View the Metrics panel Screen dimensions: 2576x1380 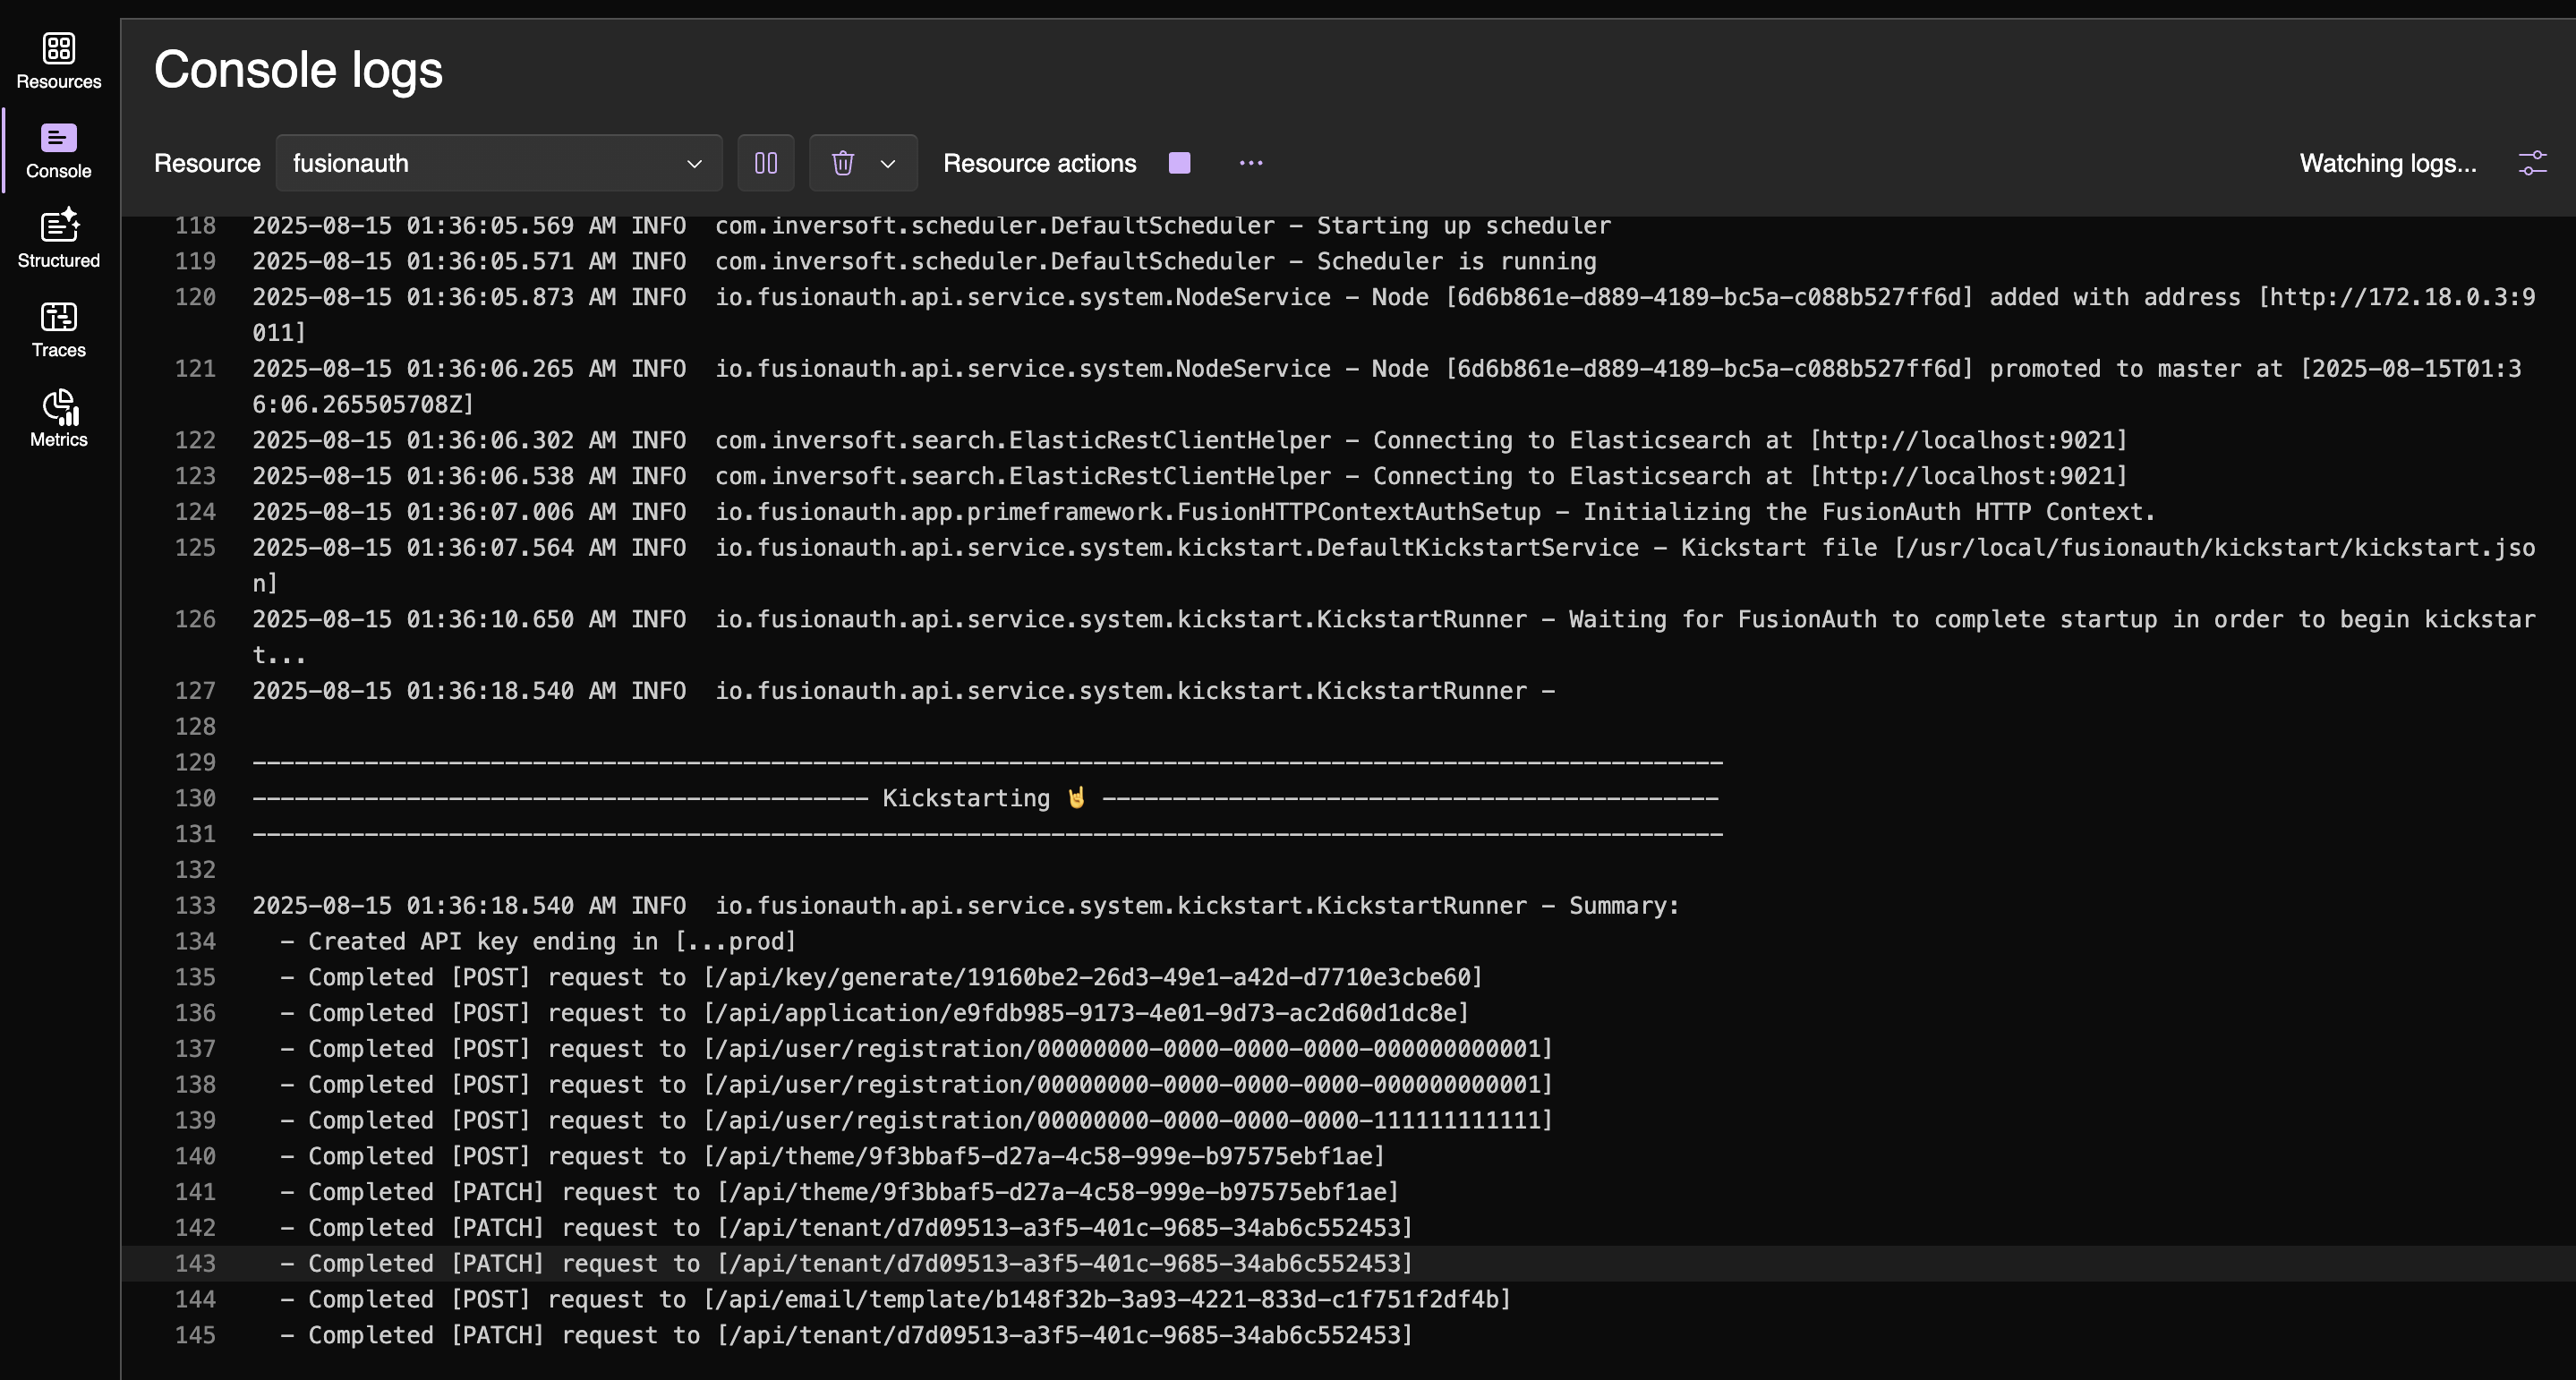58,418
